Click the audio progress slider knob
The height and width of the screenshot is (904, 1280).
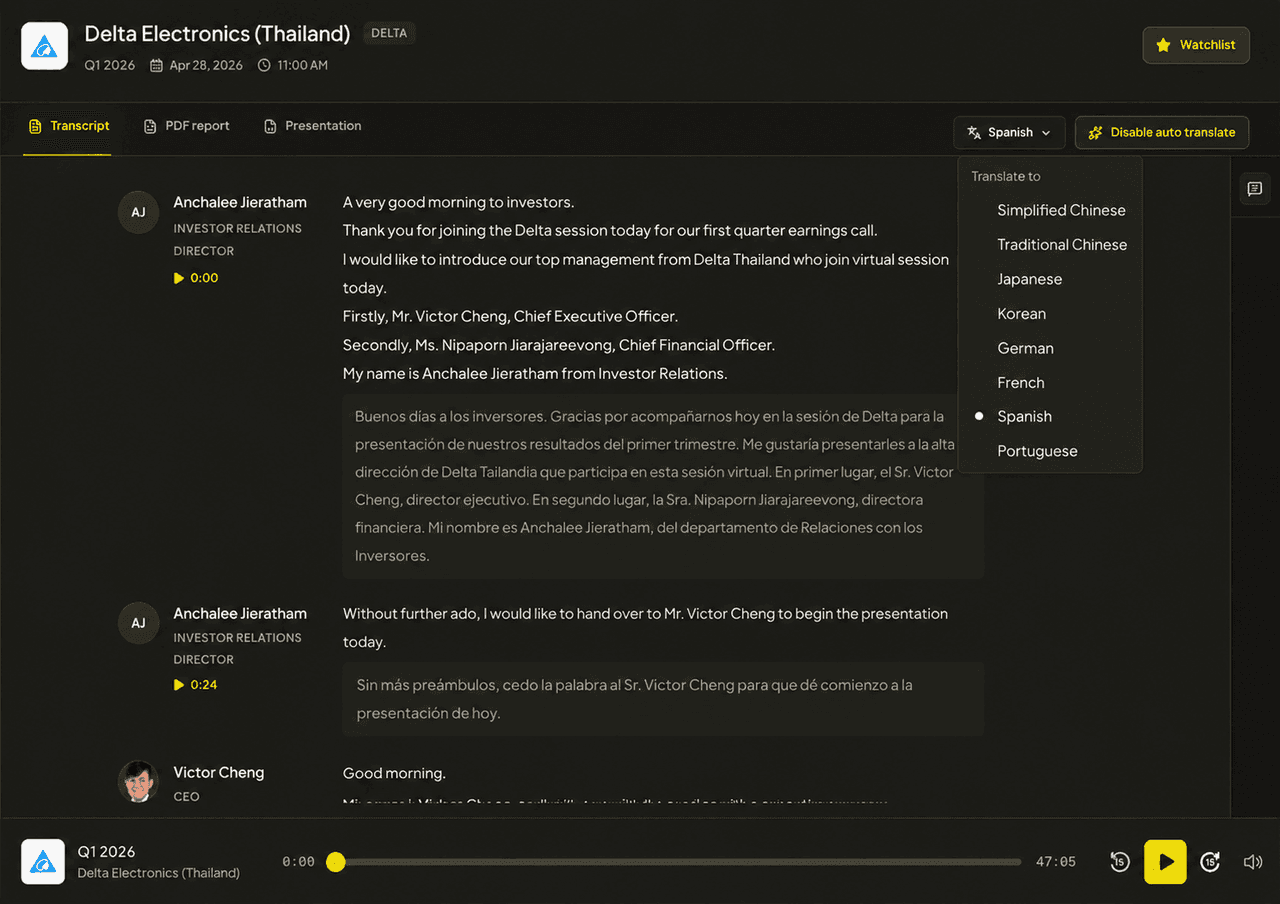click(336, 862)
